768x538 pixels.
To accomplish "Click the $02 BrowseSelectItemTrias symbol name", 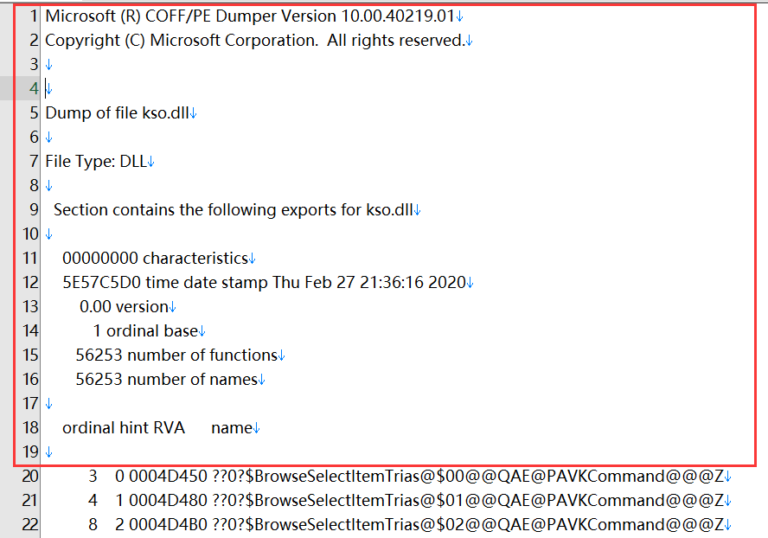I will pyautogui.click(x=468, y=524).
